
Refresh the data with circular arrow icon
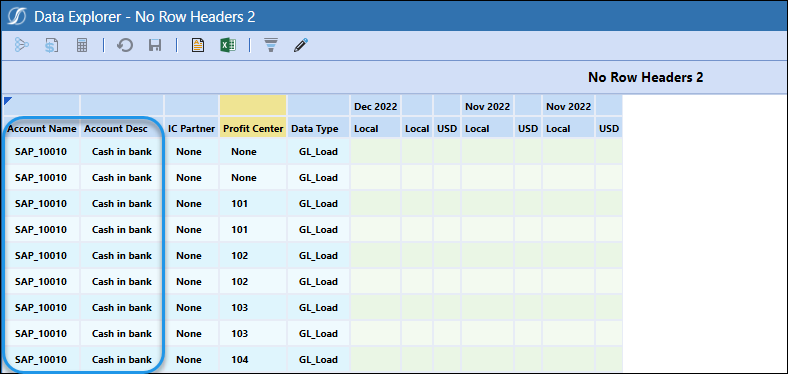[x=125, y=46]
